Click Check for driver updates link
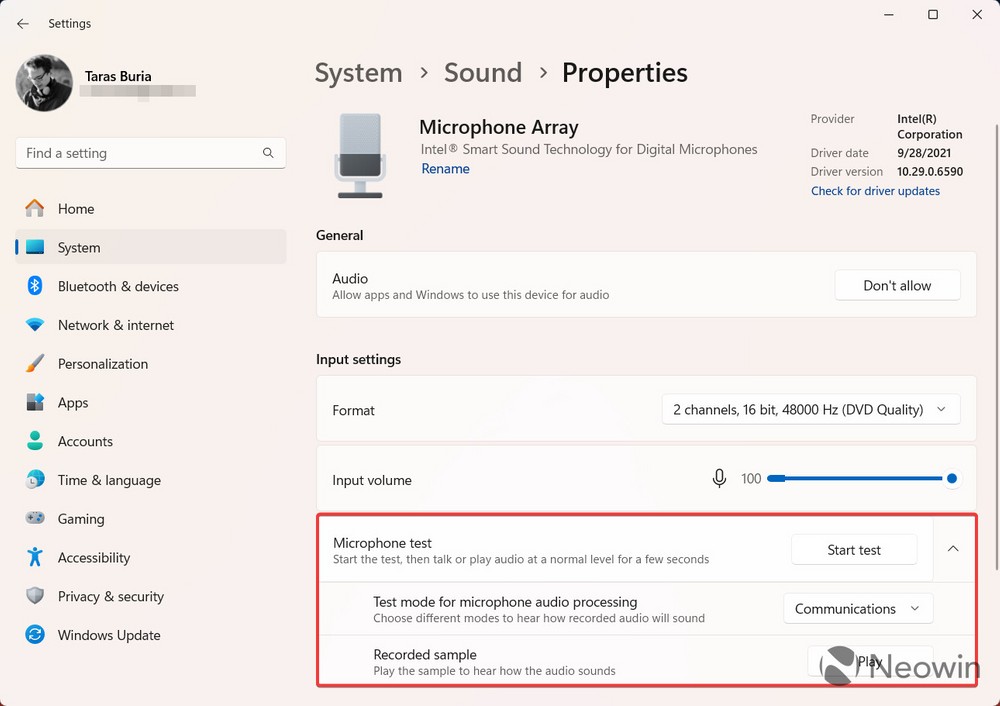The width and height of the screenshot is (1000, 706). coord(875,191)
